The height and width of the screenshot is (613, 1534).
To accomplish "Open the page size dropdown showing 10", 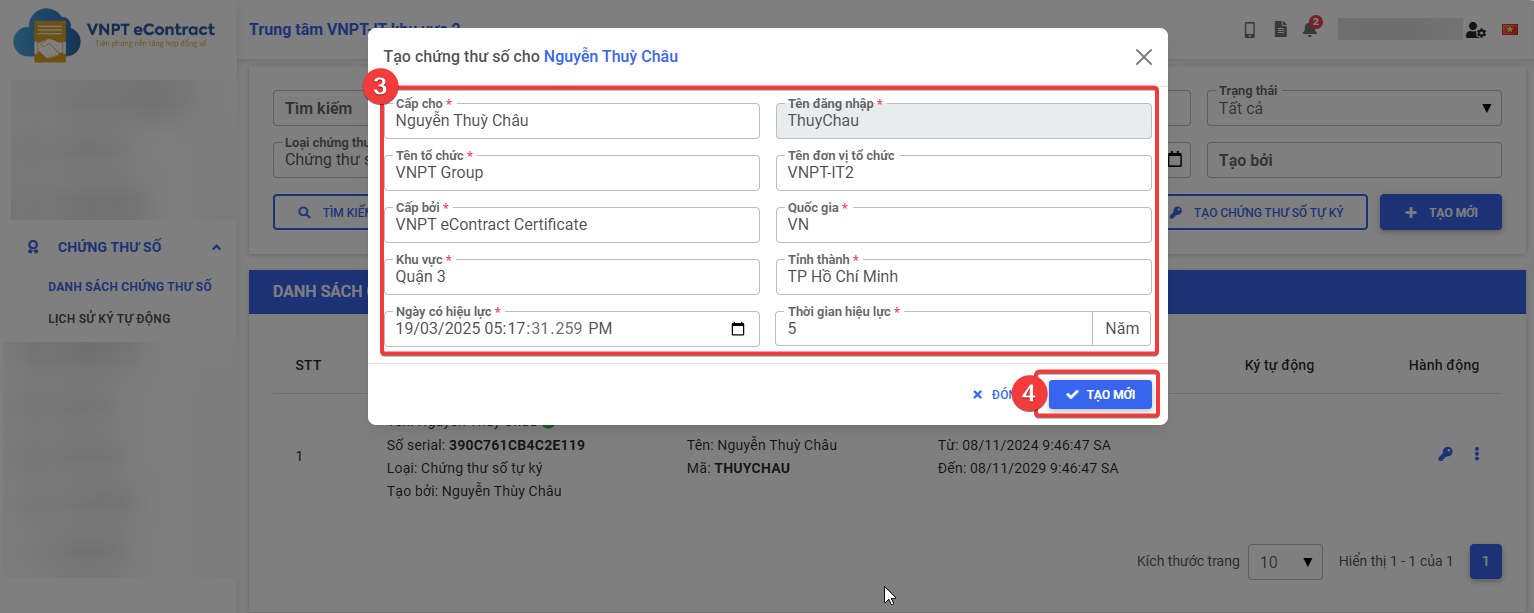I will (x=1285, y=562).
